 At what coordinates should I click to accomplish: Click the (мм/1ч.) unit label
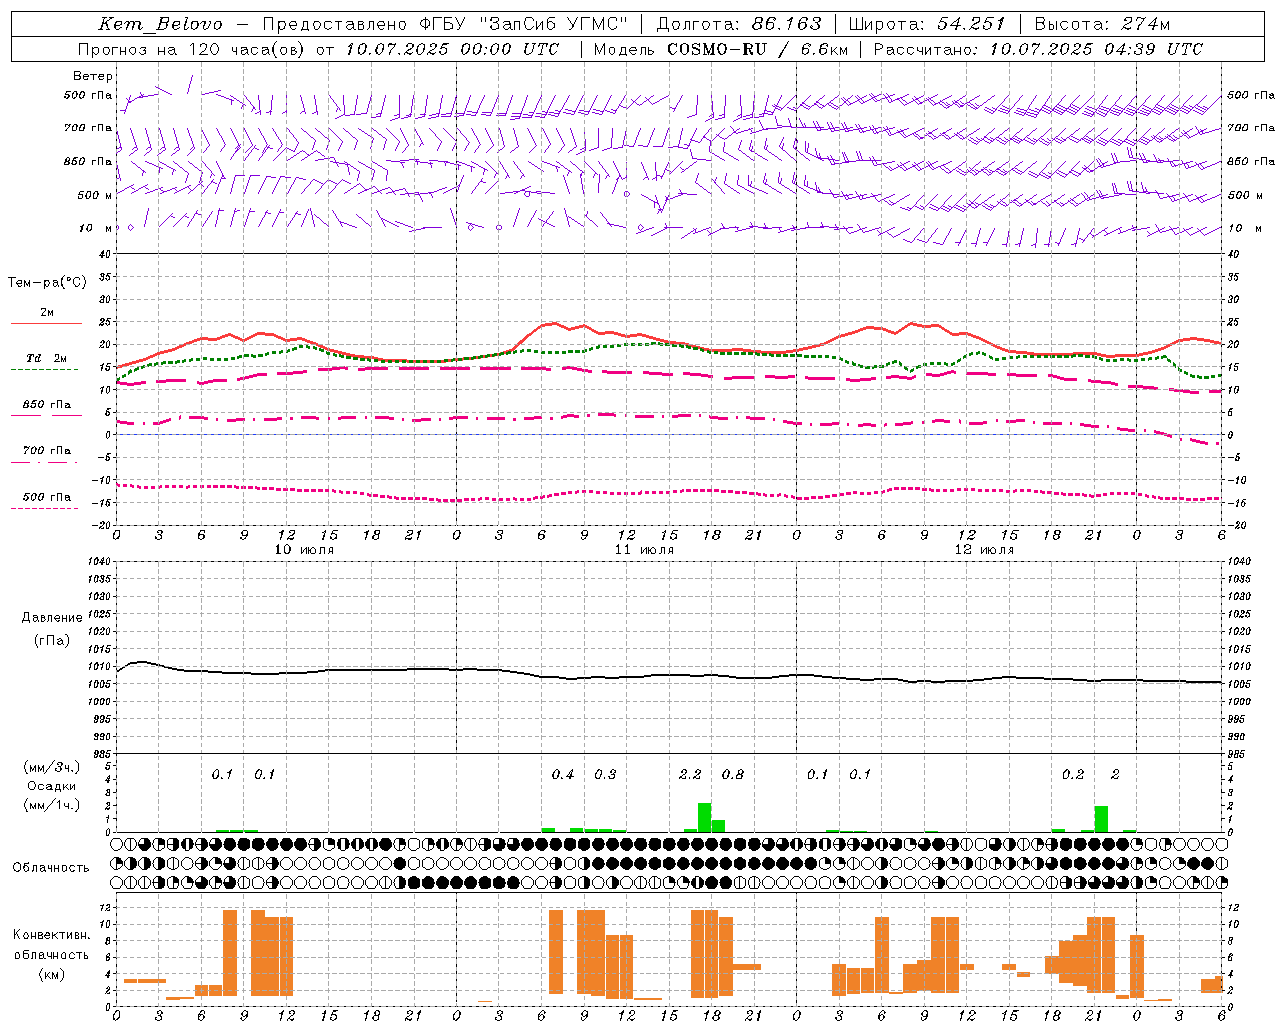click(x=52, y=805)
